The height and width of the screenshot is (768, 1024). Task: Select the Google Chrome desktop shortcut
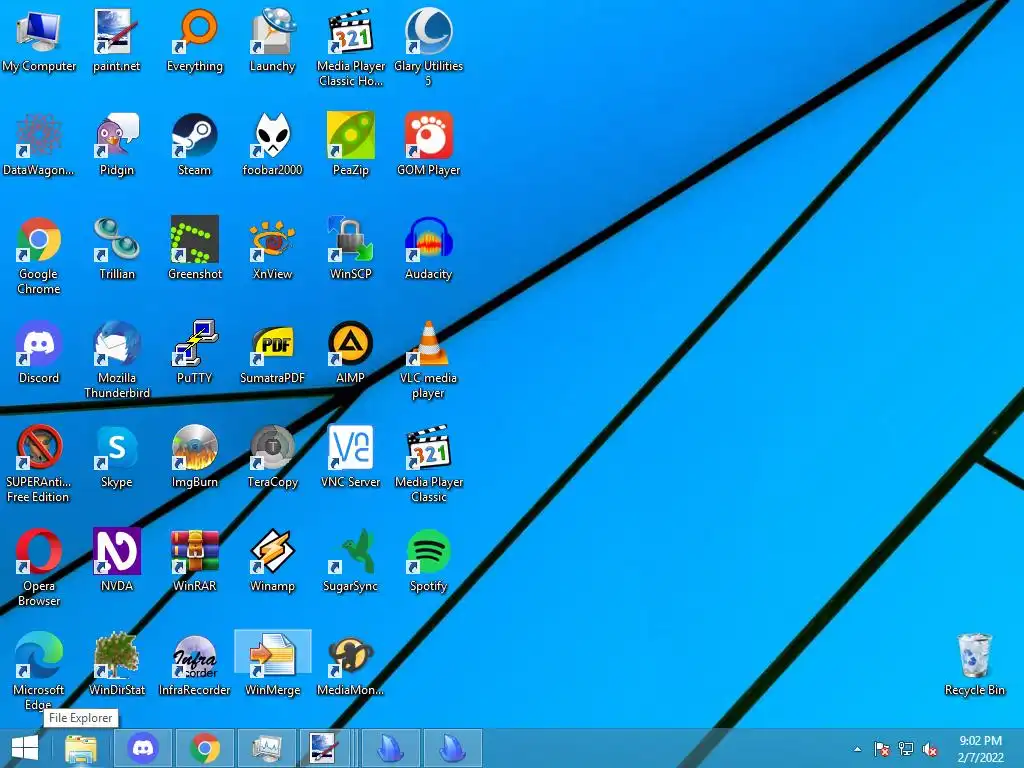tap(39, 255)
